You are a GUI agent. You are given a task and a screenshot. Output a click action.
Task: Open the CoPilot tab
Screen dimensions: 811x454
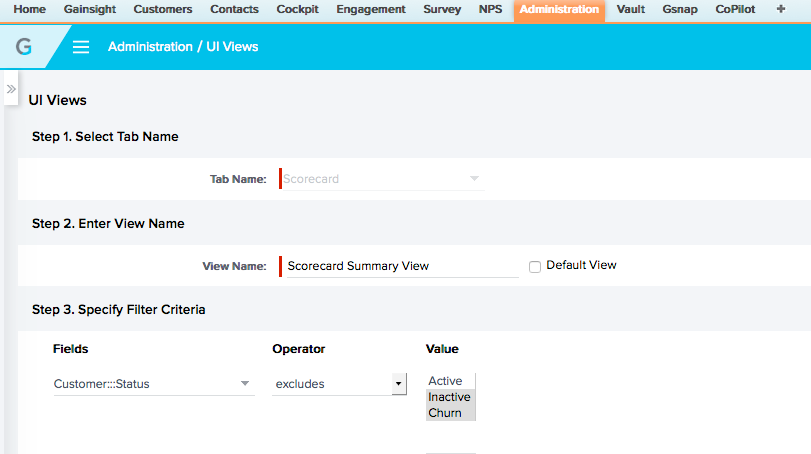pos(735,9)
